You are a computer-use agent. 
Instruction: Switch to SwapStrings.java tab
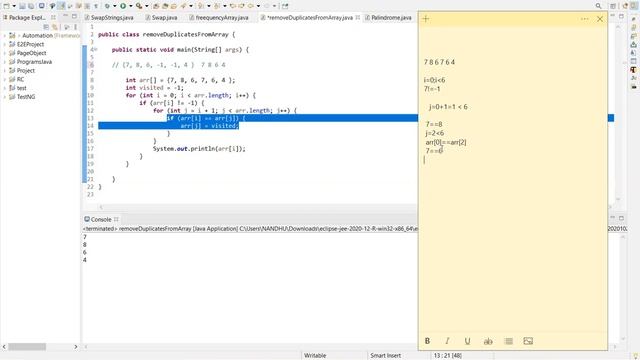[109, 18]
